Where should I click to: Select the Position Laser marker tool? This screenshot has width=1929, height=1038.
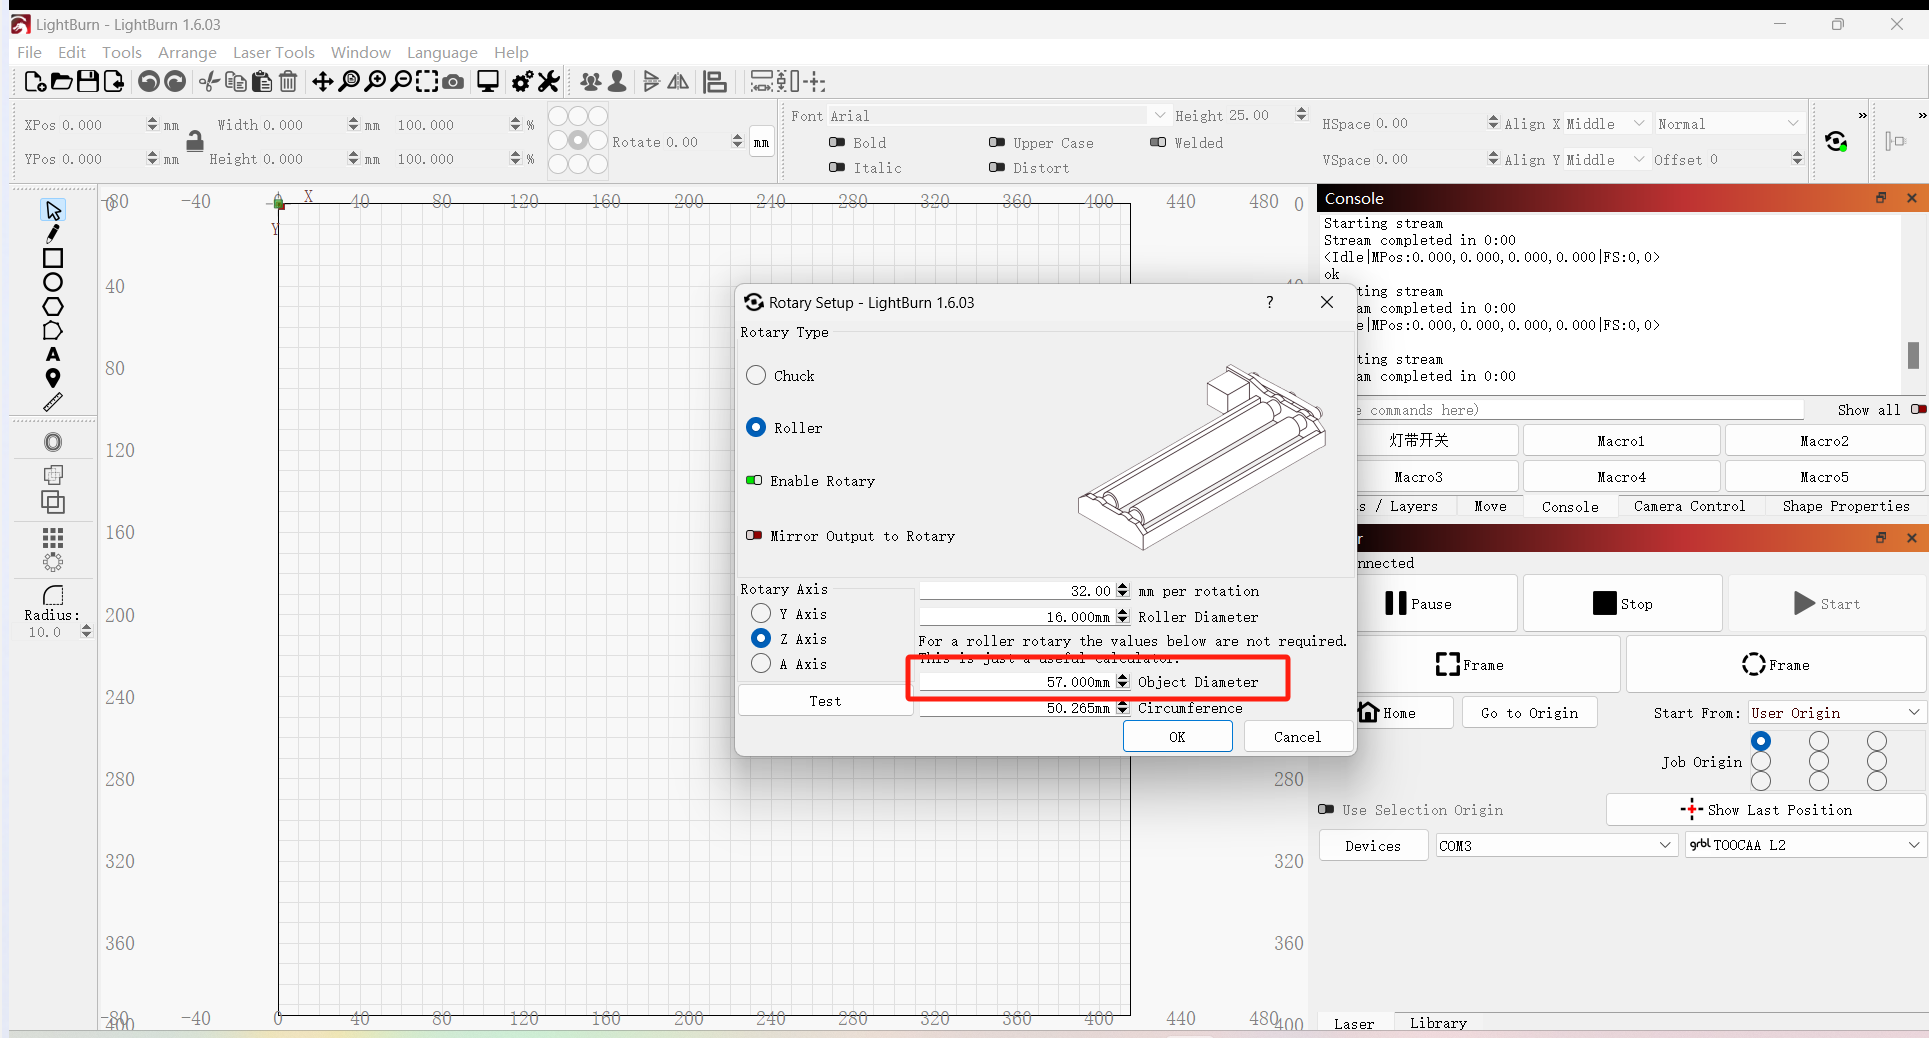[53, 378]
